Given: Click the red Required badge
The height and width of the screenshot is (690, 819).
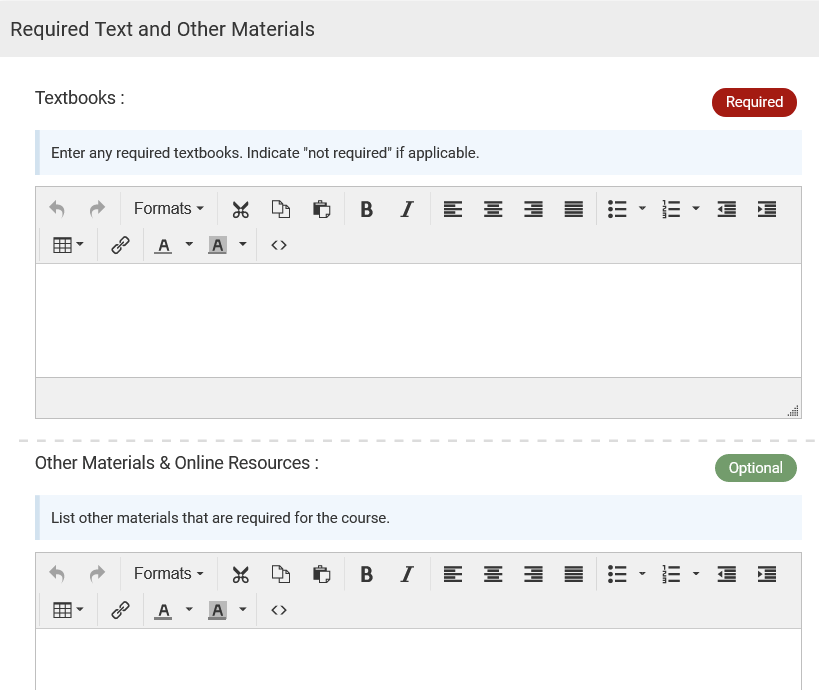Looking at the screenshot, I should (754, 102).
